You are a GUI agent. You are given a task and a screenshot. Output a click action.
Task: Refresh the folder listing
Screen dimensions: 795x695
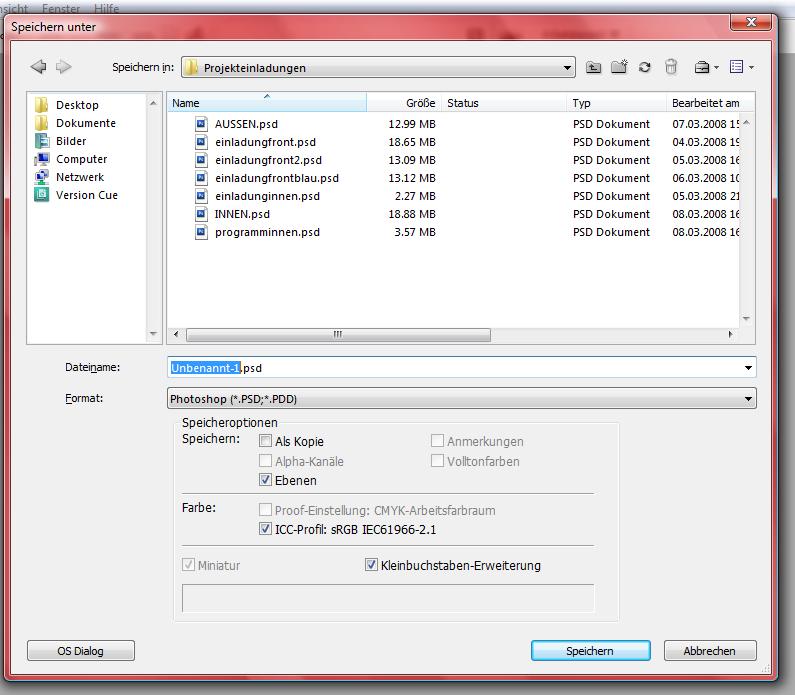(645, 67)
